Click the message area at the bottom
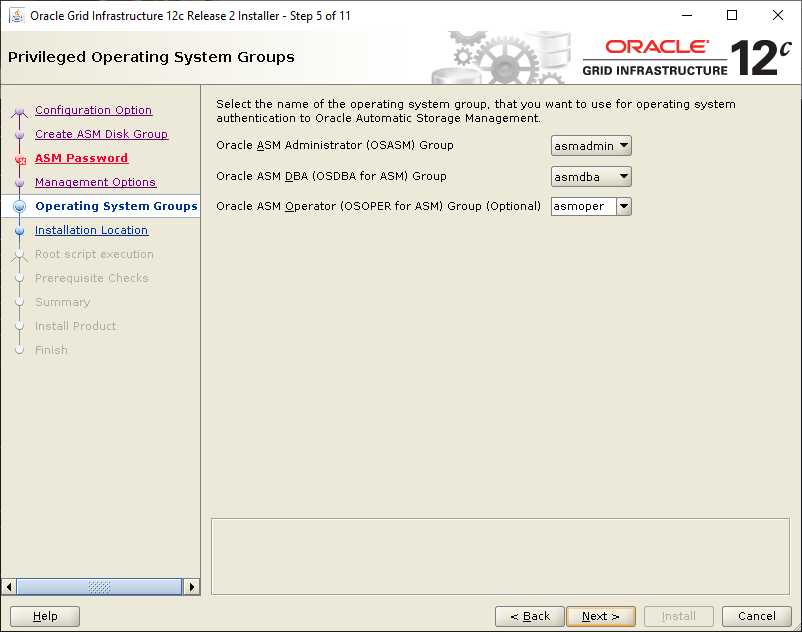 pos(500,556)
